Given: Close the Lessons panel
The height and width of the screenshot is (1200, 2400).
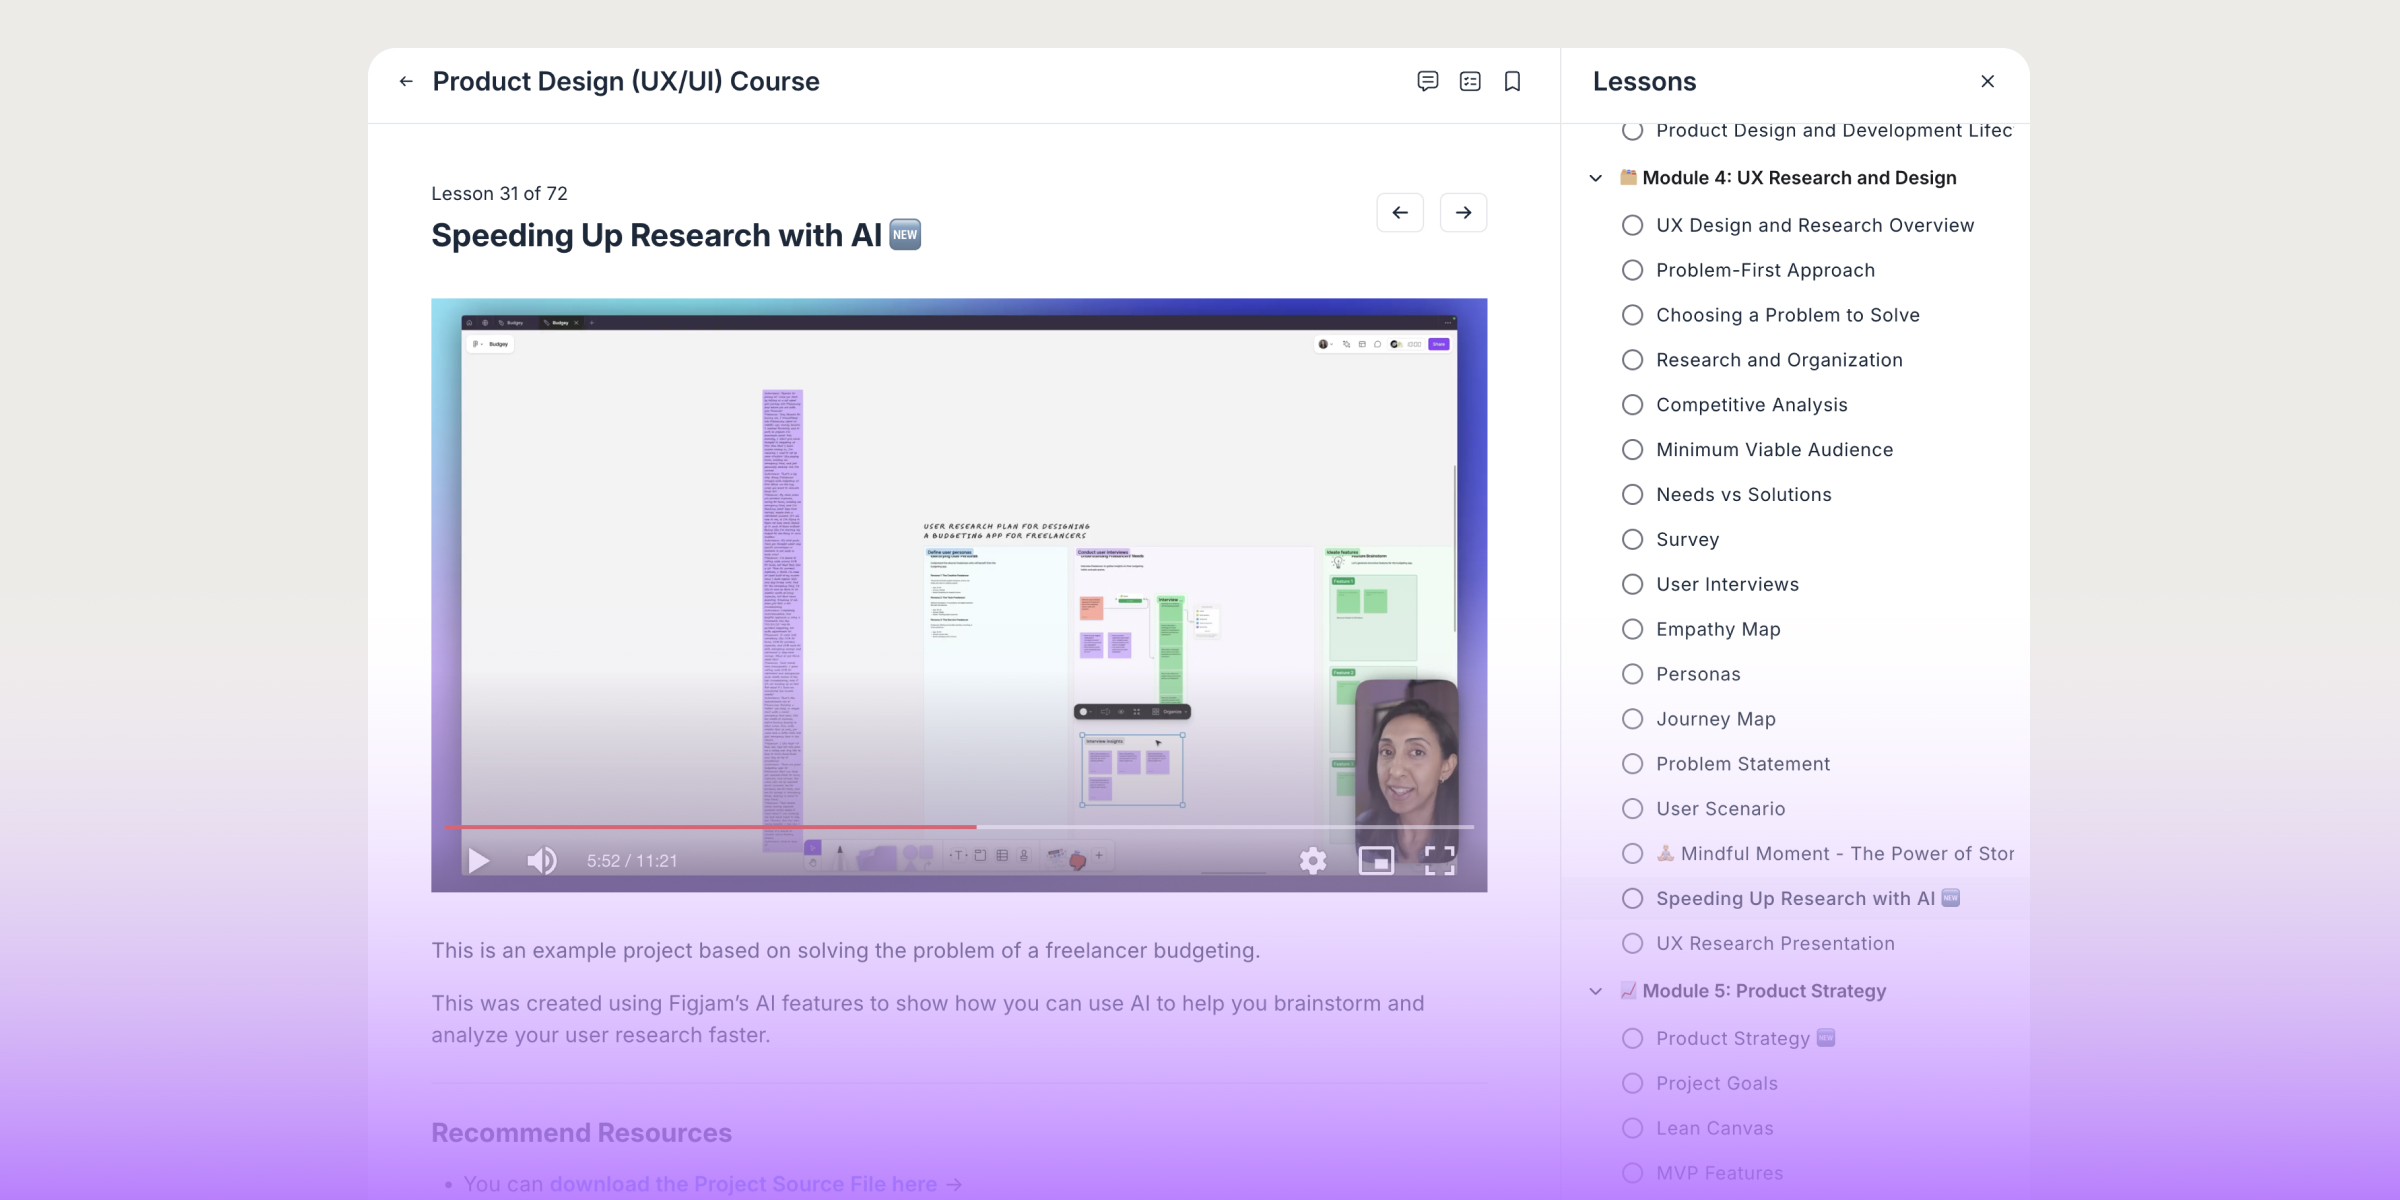Looking at the screenshot, I should [x=1988, y=82].
